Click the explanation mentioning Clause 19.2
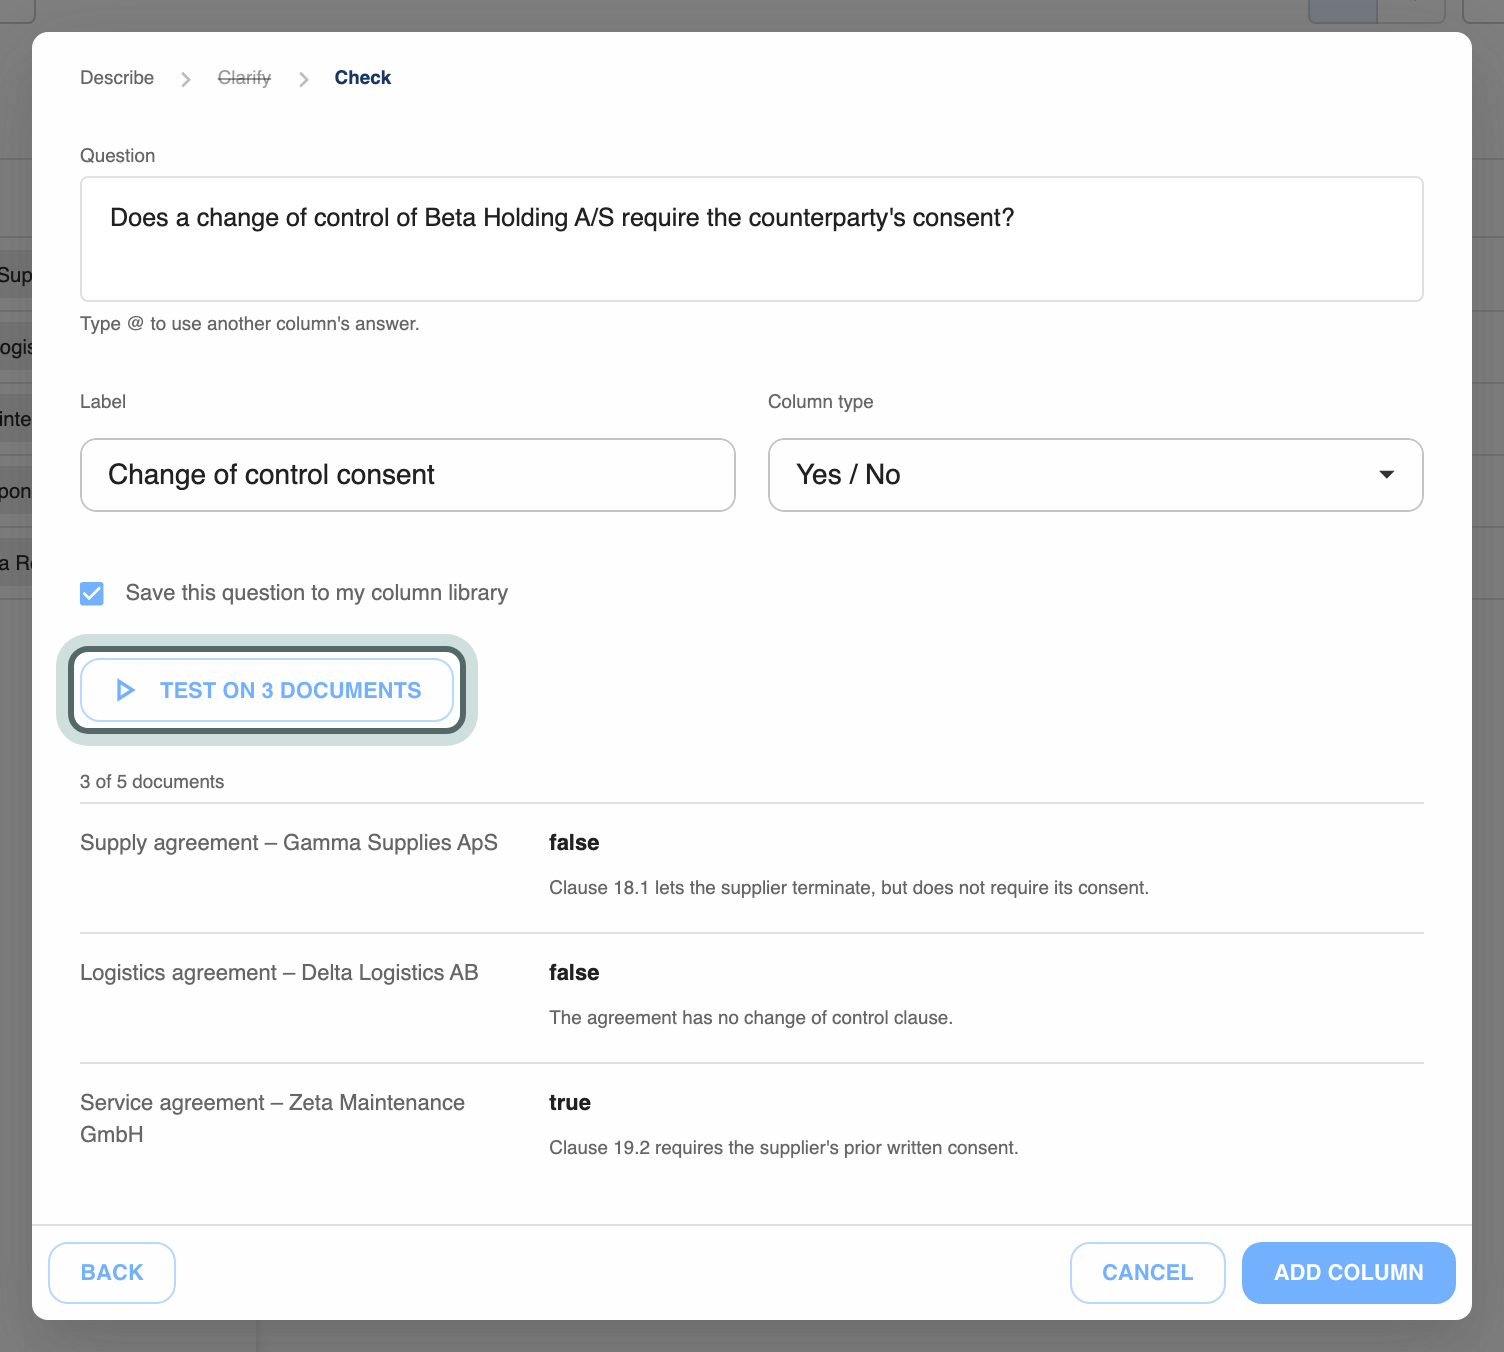 point(784,1148)
